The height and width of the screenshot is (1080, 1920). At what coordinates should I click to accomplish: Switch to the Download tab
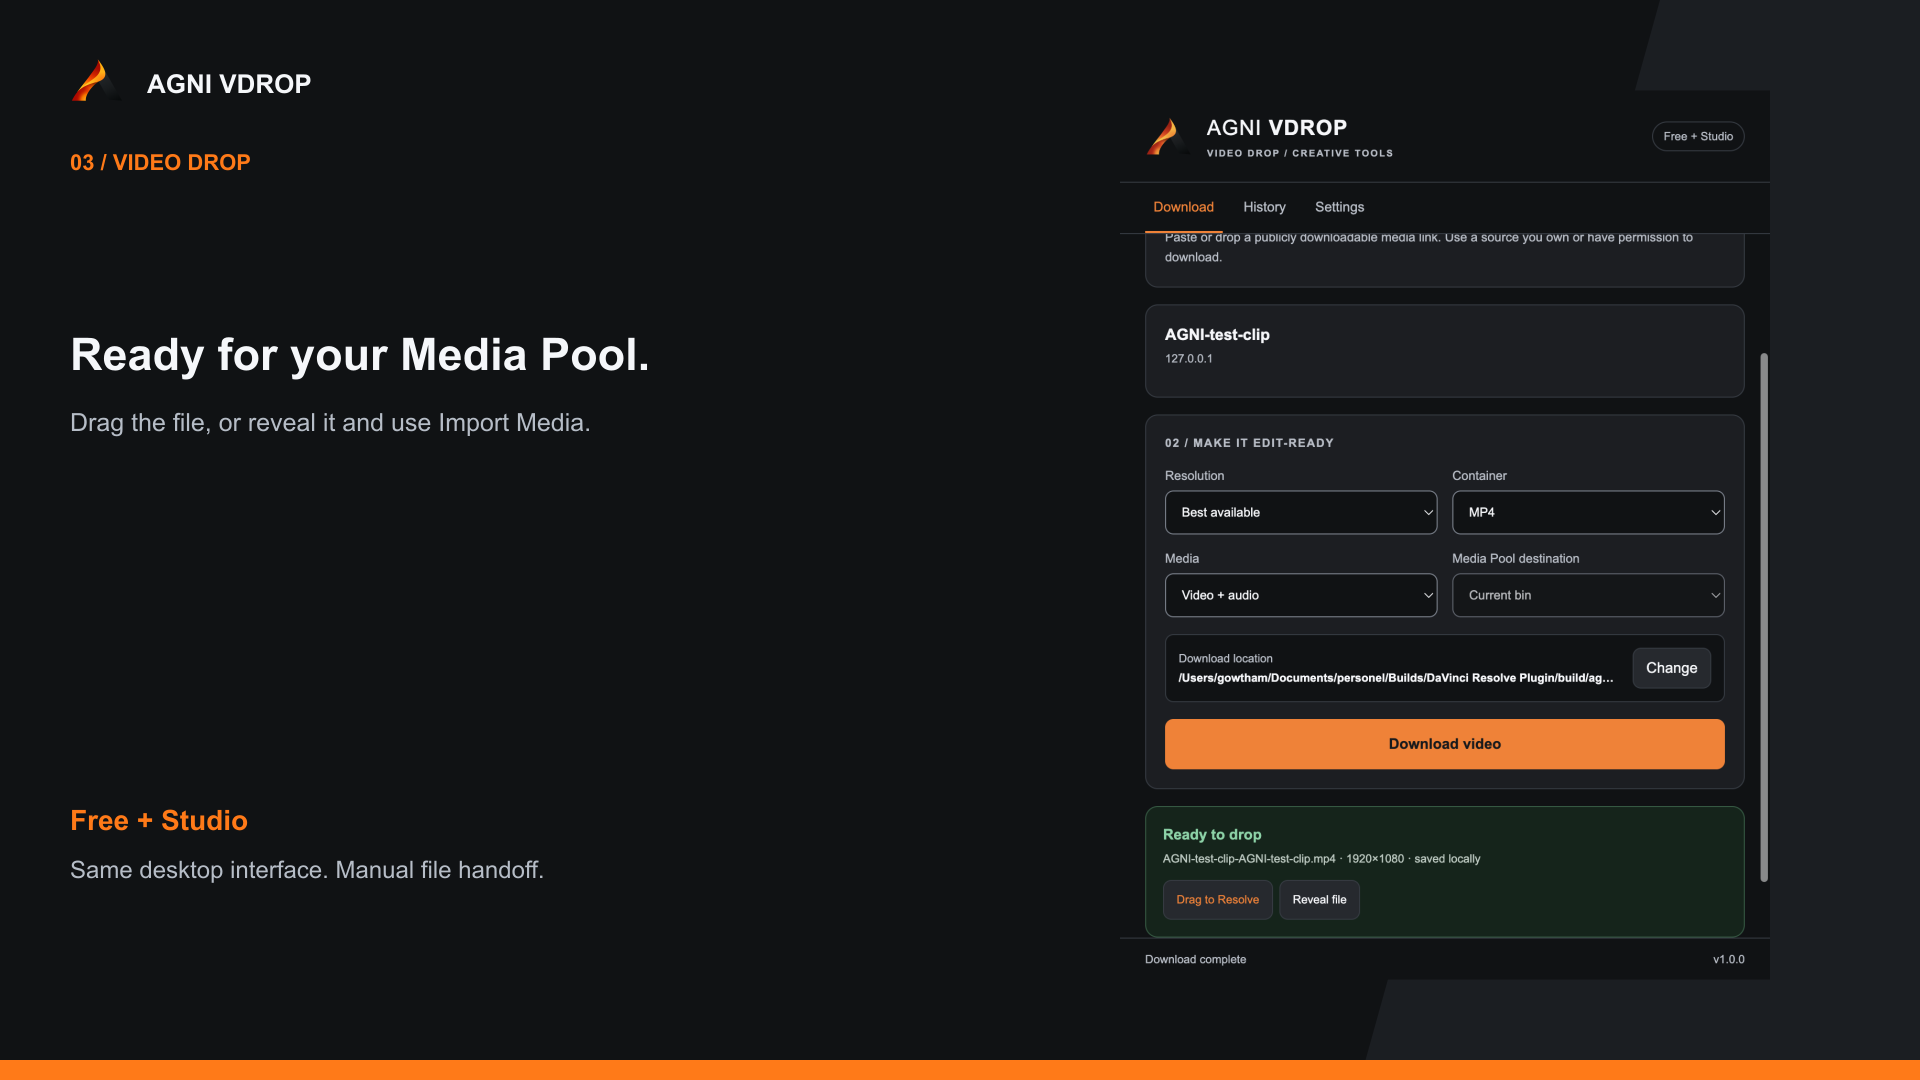click(x=1183, y=207)
